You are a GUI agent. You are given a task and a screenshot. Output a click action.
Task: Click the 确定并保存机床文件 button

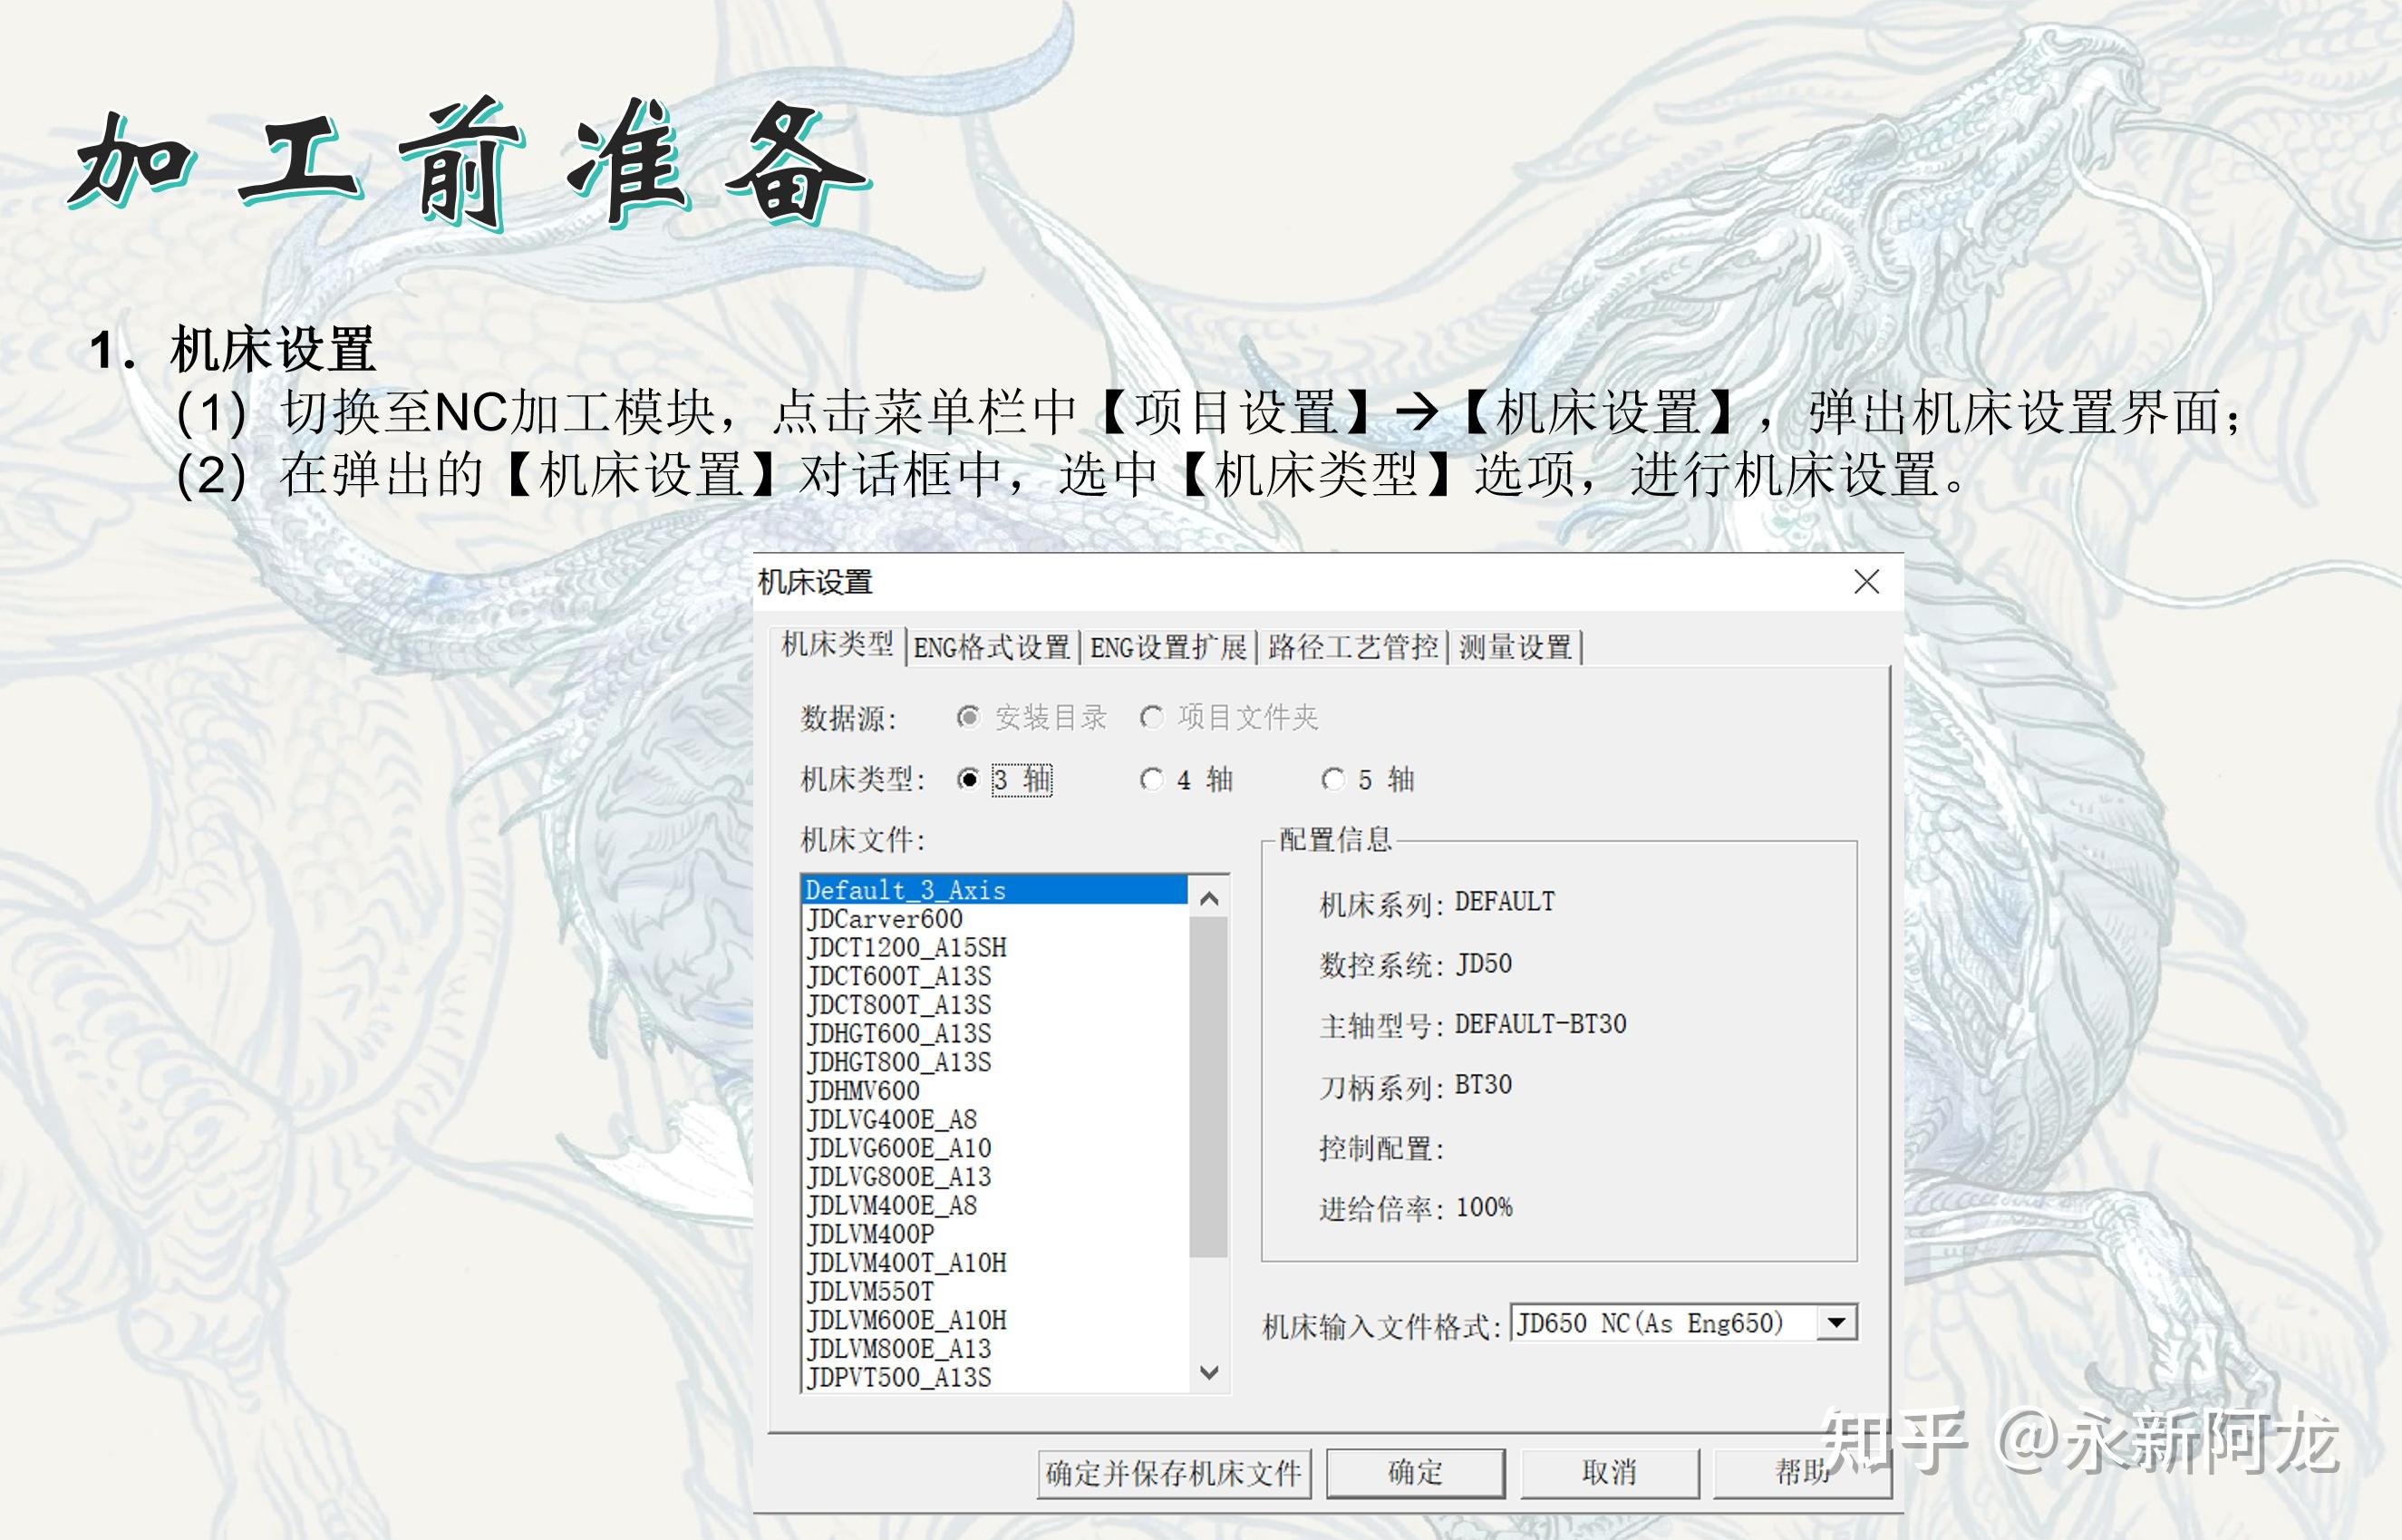point(1174,1472)
